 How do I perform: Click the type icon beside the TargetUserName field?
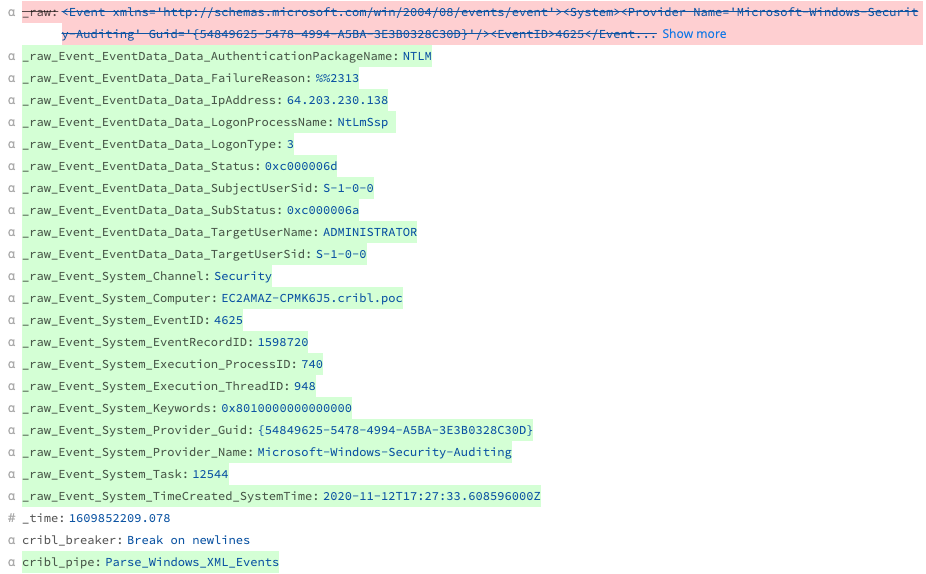(11, 232)
